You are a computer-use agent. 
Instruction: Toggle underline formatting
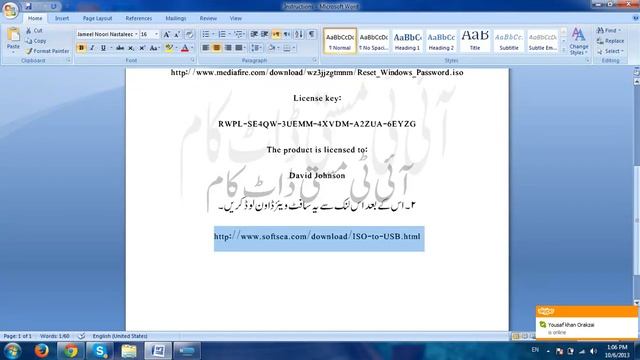(103, 48)
